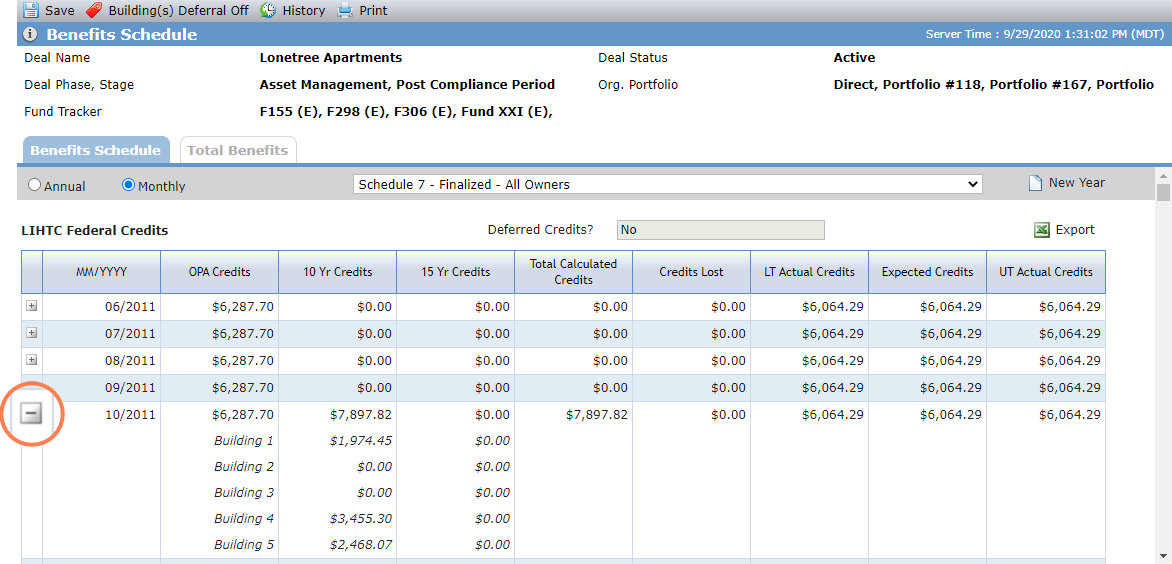Click the $3,455.30 Building 4 value
Viewport: 1172px width, 564px height.
point(361,518)
